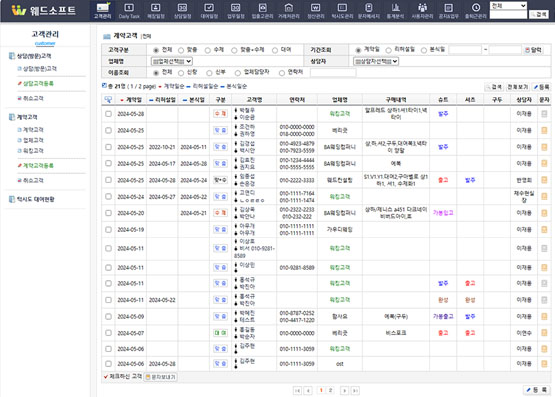Open 업체고객 in the sidebar

click(x=33, y=140)
